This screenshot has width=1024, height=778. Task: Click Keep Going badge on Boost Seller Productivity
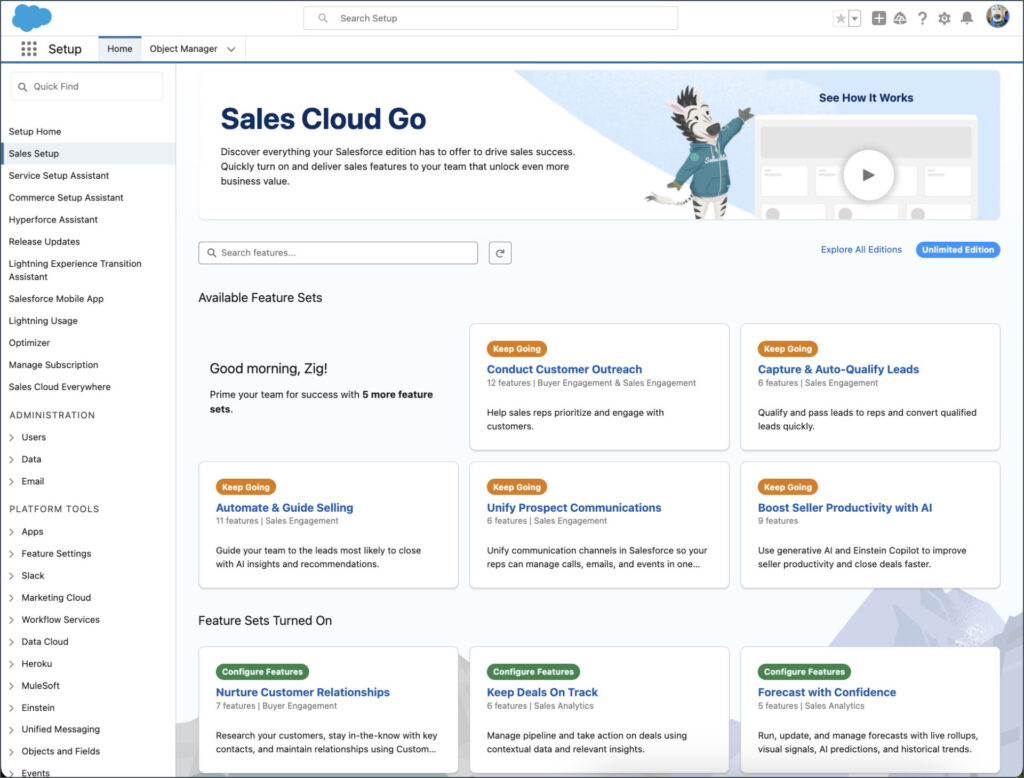pos(788,487)
